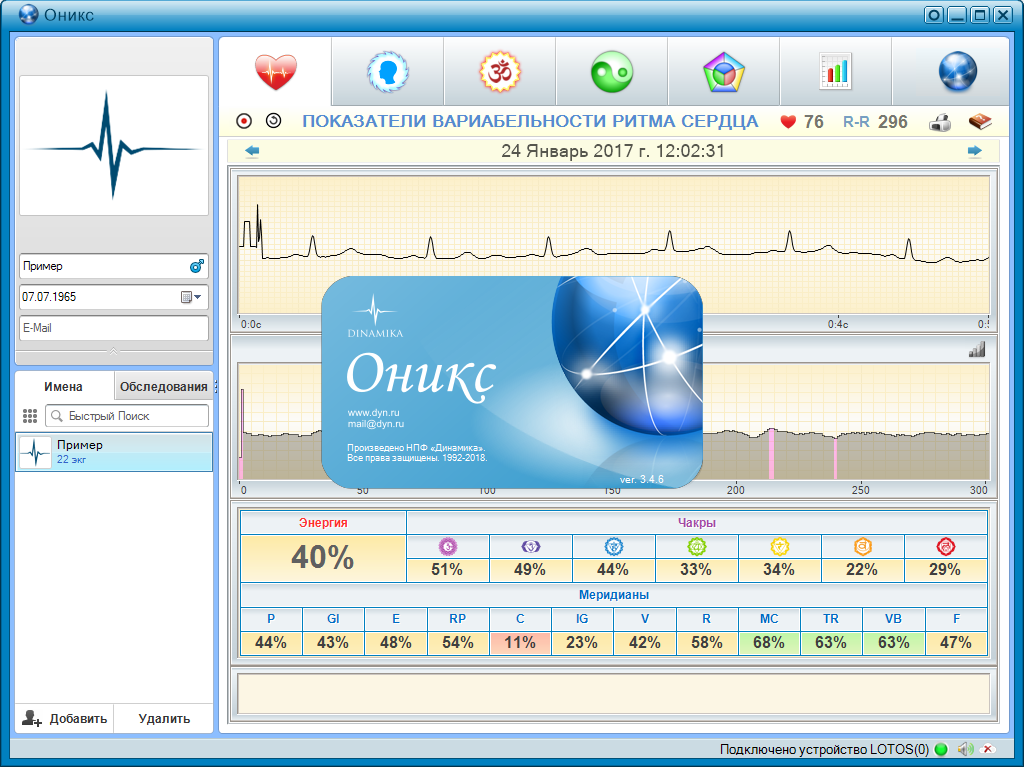Image resolution: width=1024 pixels, height=767 pixels.
Task: Open the bar chart statistics tab
Action: pyautogui.click(x=835, y=71)
